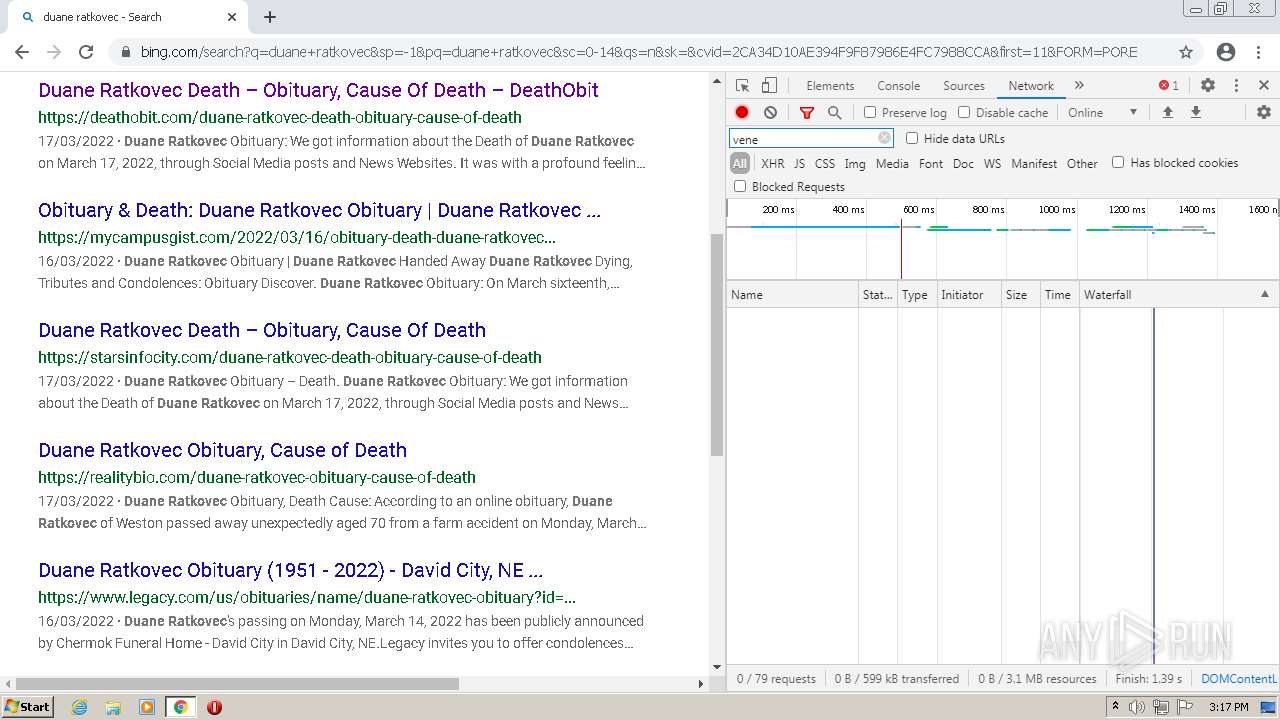Open DevTools customize three-dot menu
Viewport: 1280px width, 720px height.
[x=1236, y=86]
